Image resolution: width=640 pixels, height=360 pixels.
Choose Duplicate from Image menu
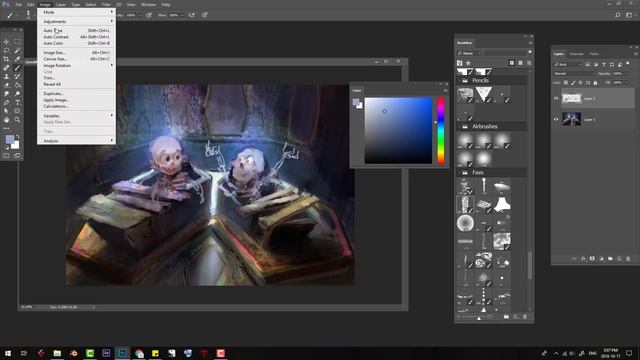coord(76,93)
